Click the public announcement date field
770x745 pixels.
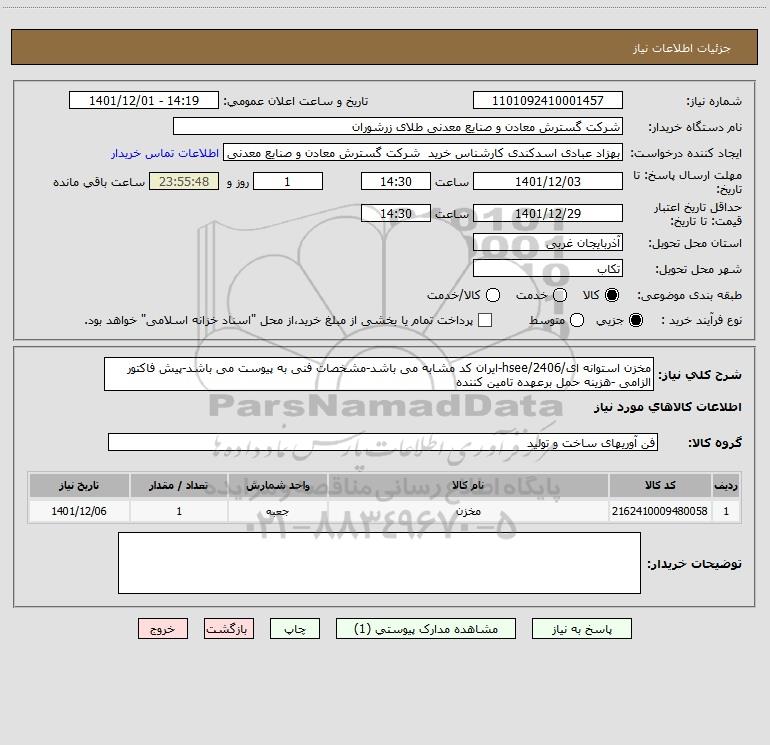tap(144, 100)
